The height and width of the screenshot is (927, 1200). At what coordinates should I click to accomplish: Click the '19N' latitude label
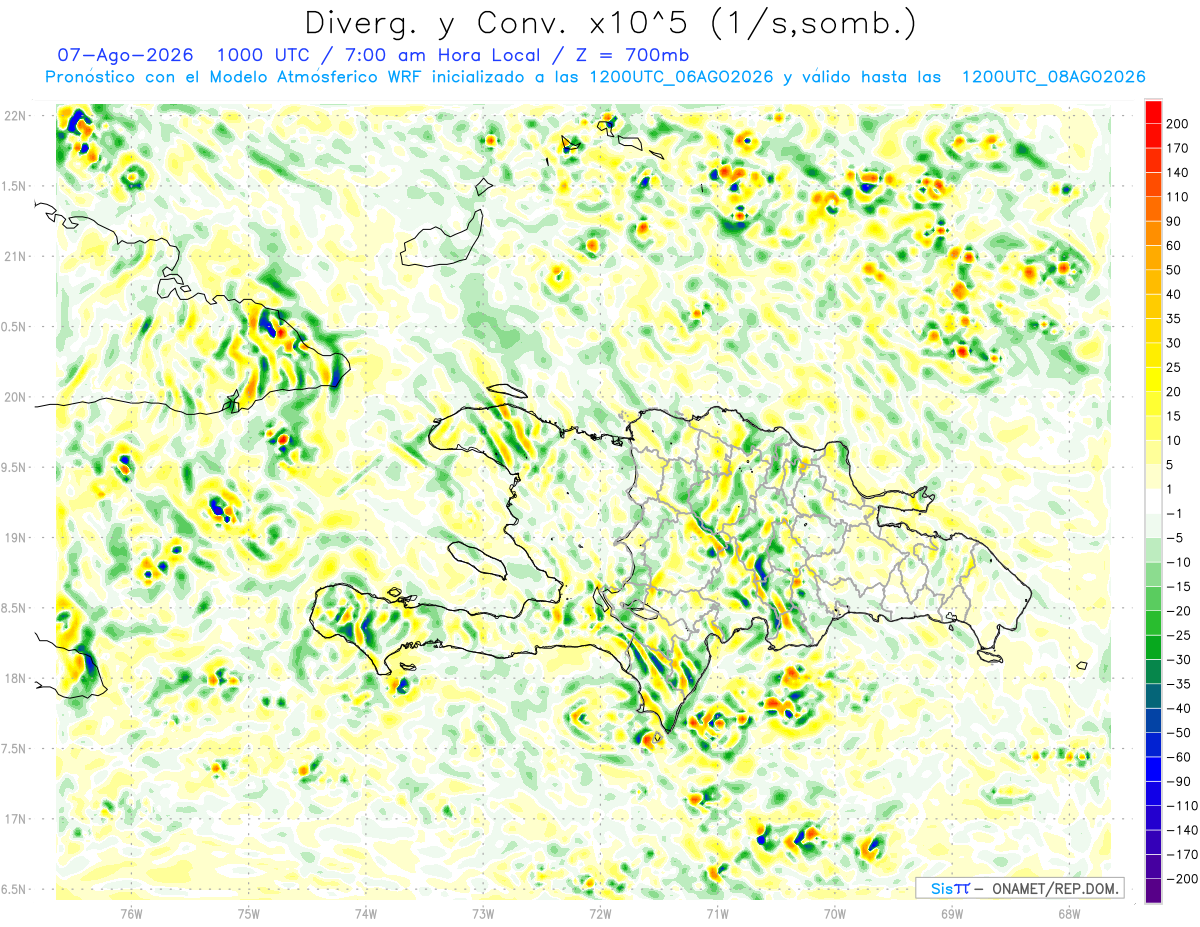pyautogui.click(x=15, y=538)
